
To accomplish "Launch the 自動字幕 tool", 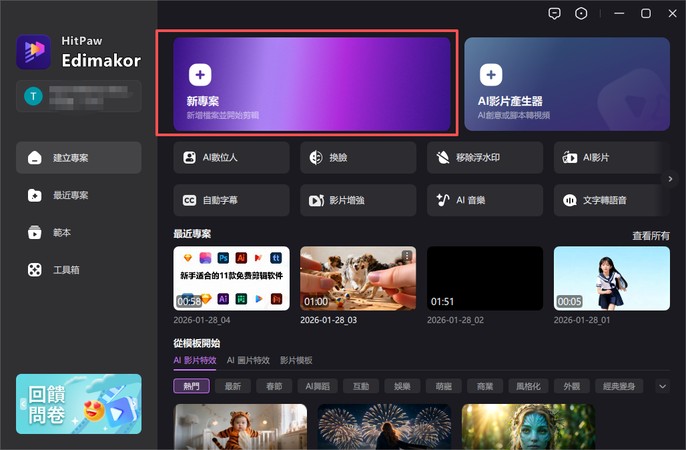I will coord(231,200).
